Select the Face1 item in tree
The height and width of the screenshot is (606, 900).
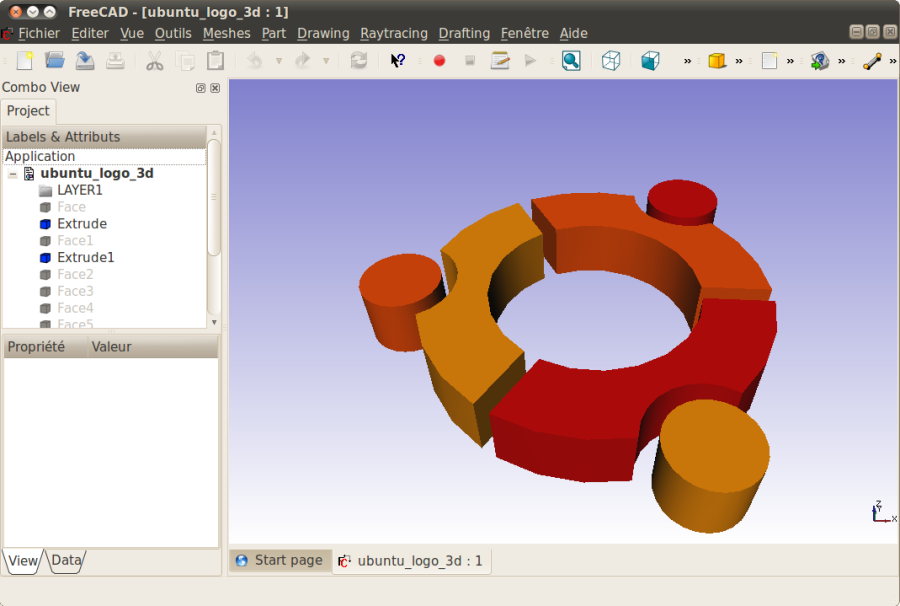tap(75, 240)
